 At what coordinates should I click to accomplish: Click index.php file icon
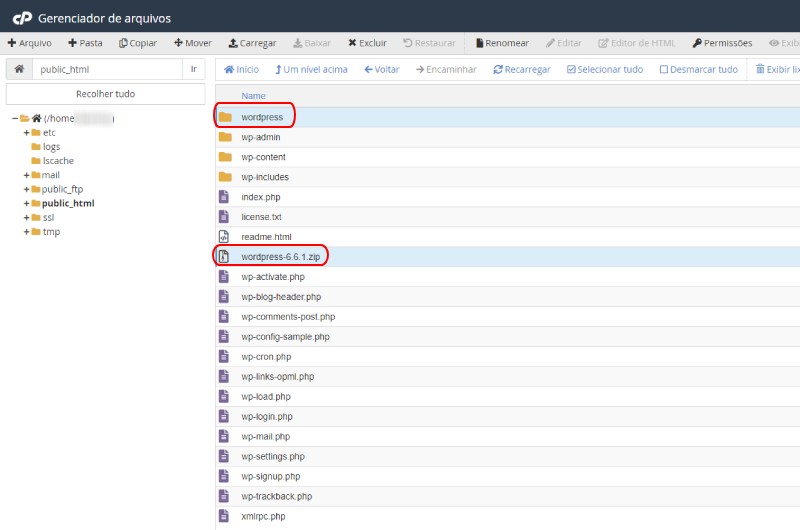point(223,196)
